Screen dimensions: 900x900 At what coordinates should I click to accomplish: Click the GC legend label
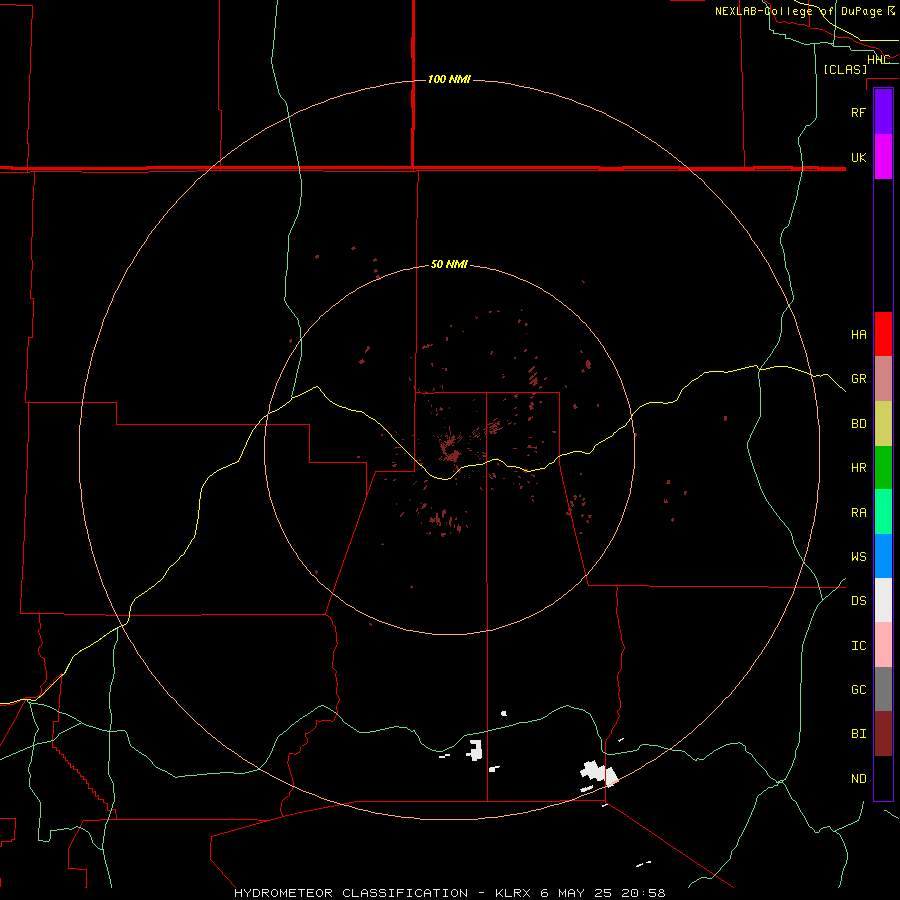[858, 690]
